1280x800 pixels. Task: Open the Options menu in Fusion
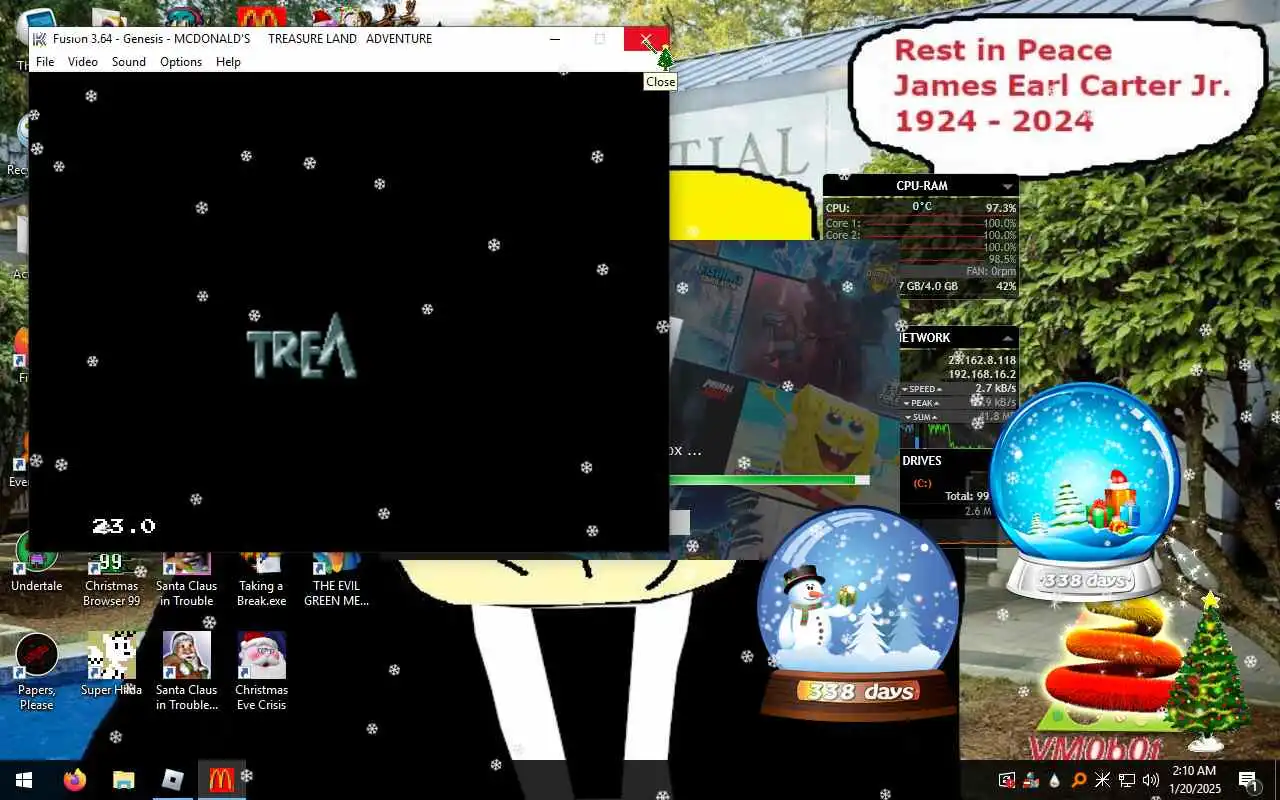[181, 62]
